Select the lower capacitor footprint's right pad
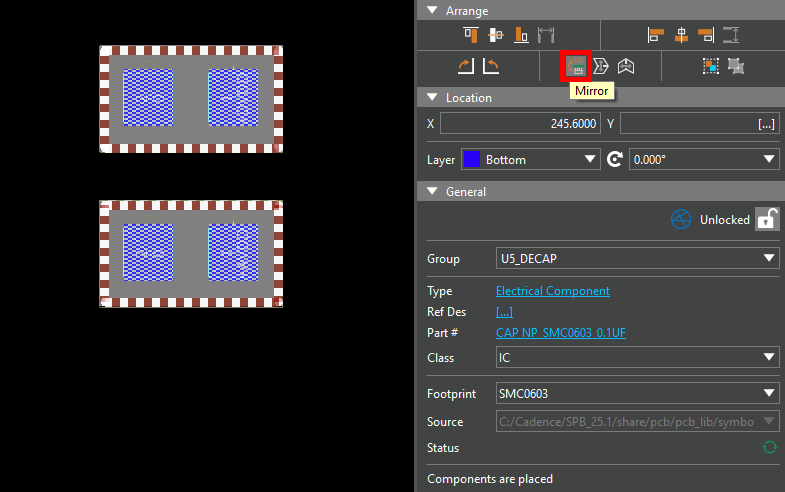 coord(233,252)
